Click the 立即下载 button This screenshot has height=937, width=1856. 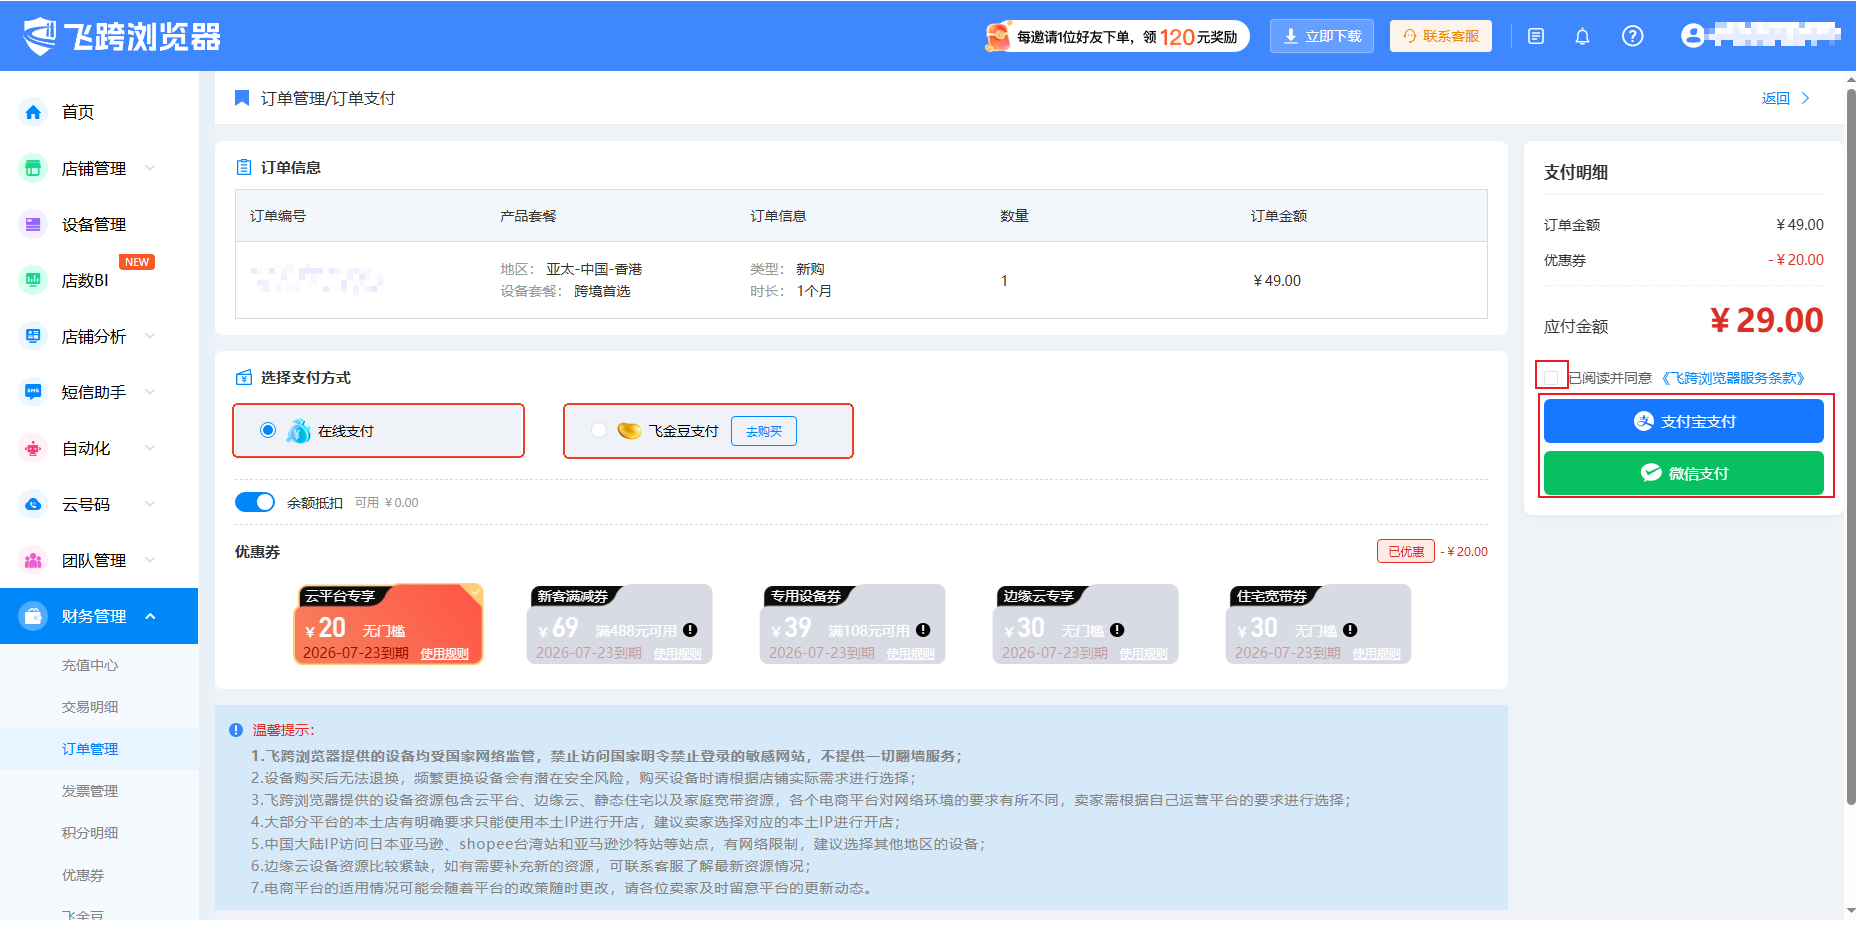point(1322,36)
